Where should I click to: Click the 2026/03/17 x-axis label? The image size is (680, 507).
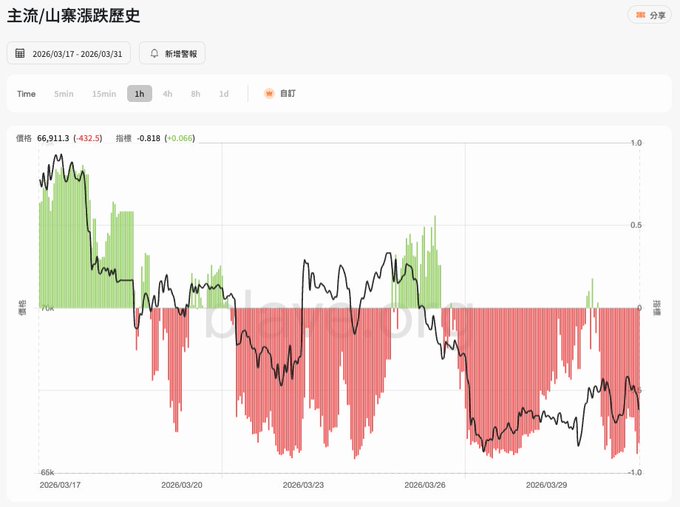point(60,485)
